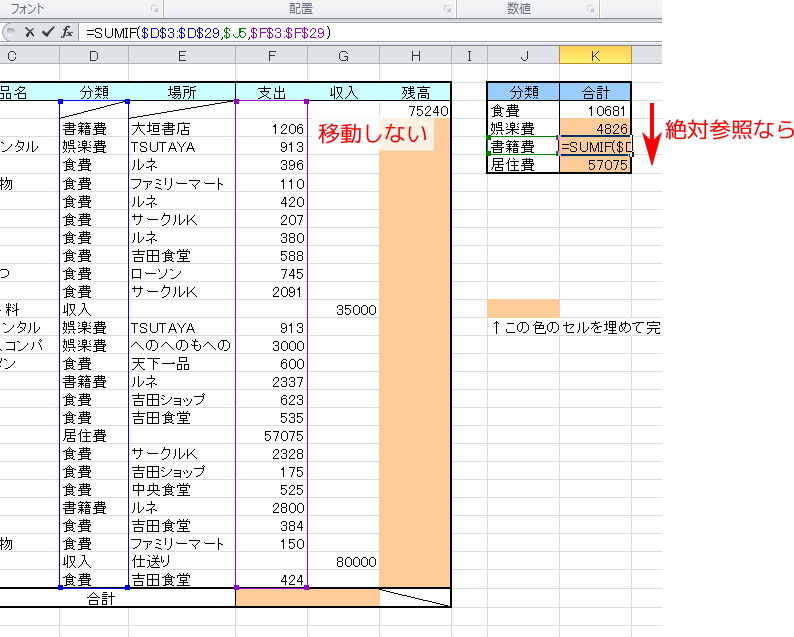Click the 残高 header cell

coord(415,92)
